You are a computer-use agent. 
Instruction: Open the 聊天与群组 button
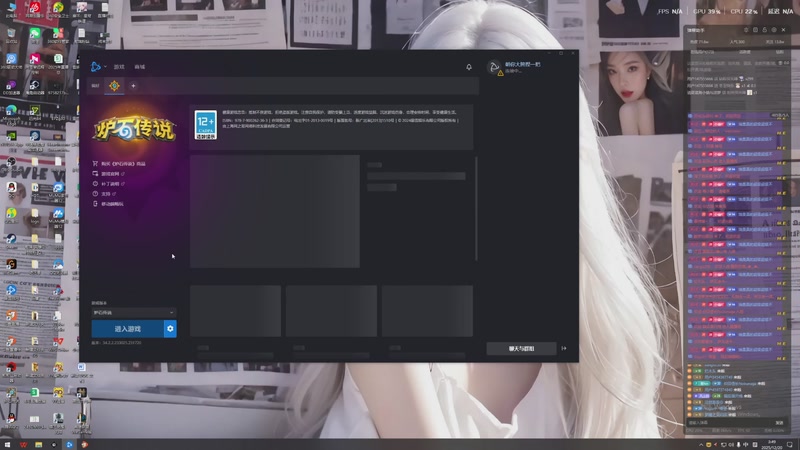[521, 348]
